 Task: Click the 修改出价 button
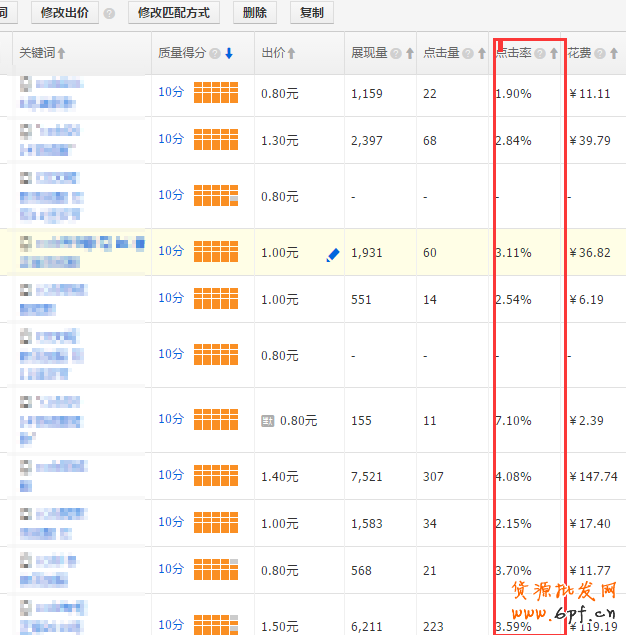pos(66,13)
